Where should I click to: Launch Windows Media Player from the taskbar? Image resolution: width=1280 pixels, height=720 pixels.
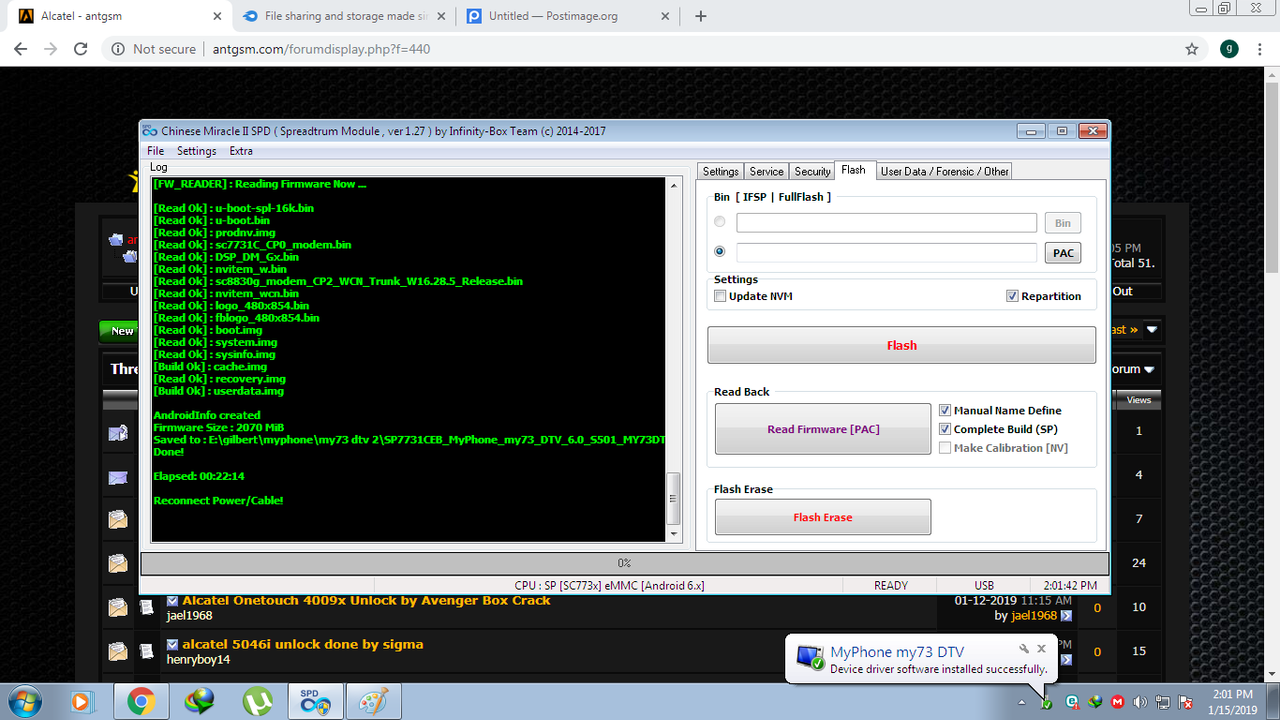point(82,701)
